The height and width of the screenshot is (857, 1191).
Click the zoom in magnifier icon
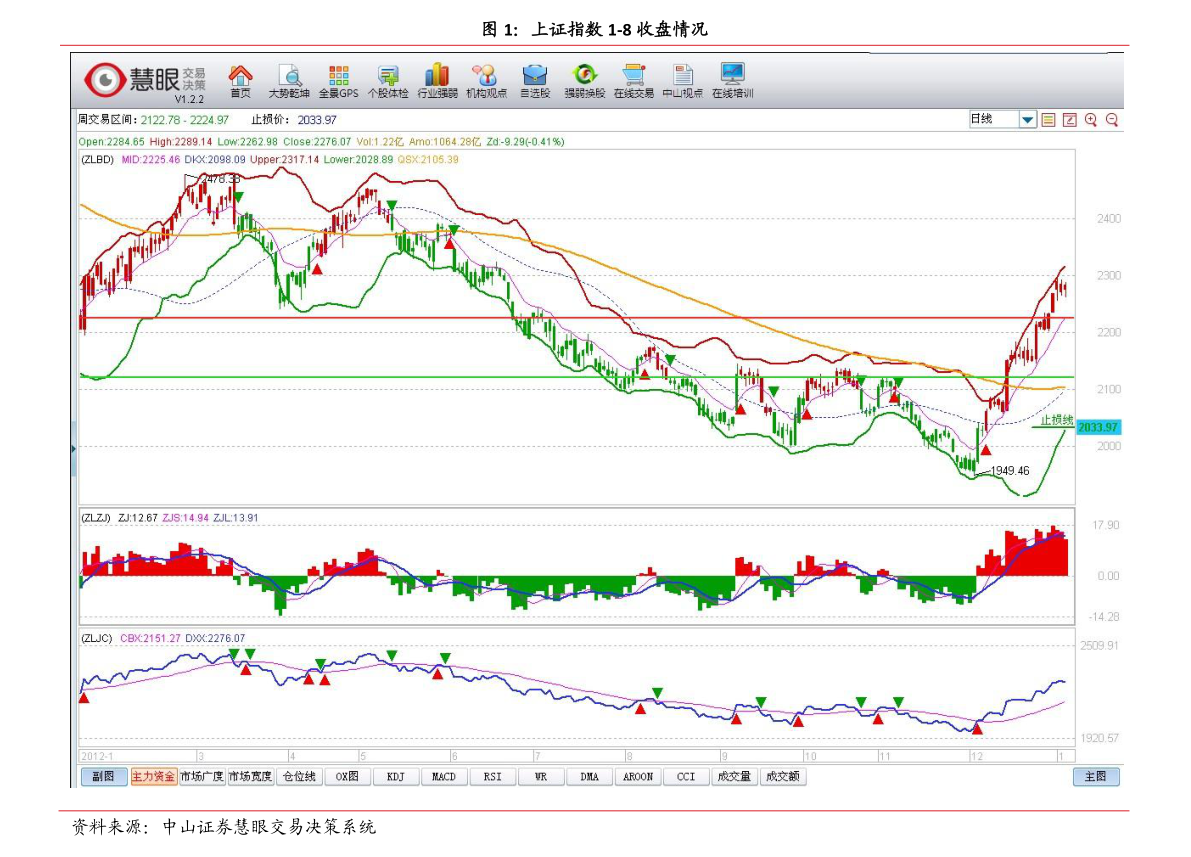pyautogui.click(x=1090, y=120)
